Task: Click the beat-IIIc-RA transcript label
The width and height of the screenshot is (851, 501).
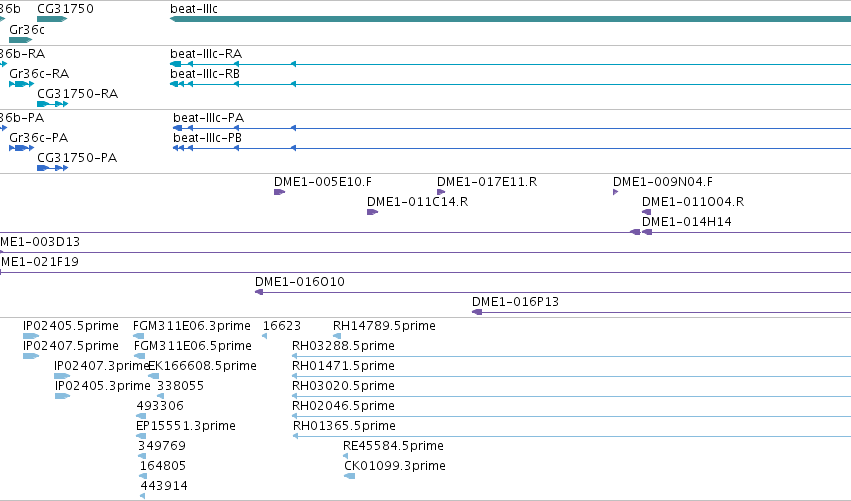Action: pos(206,54)
